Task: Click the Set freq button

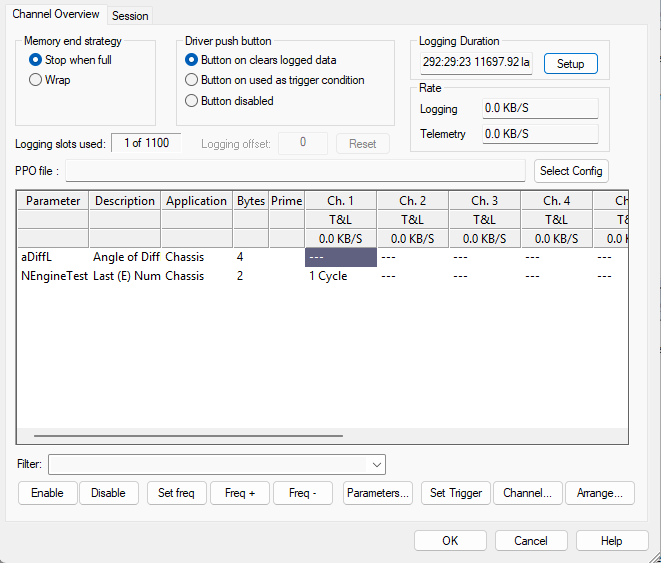Action: [x=177, y=493]
